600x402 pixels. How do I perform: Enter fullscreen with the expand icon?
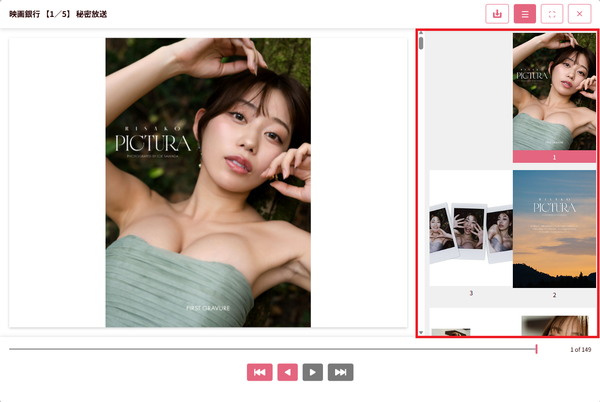552,14
